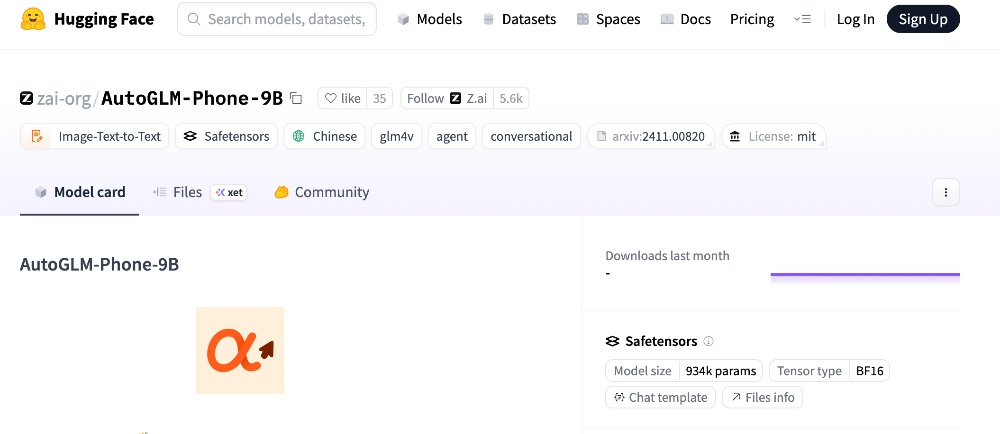Like the model with the heart button
This screenshot has height=434, width=1000.
coord(342,98)
